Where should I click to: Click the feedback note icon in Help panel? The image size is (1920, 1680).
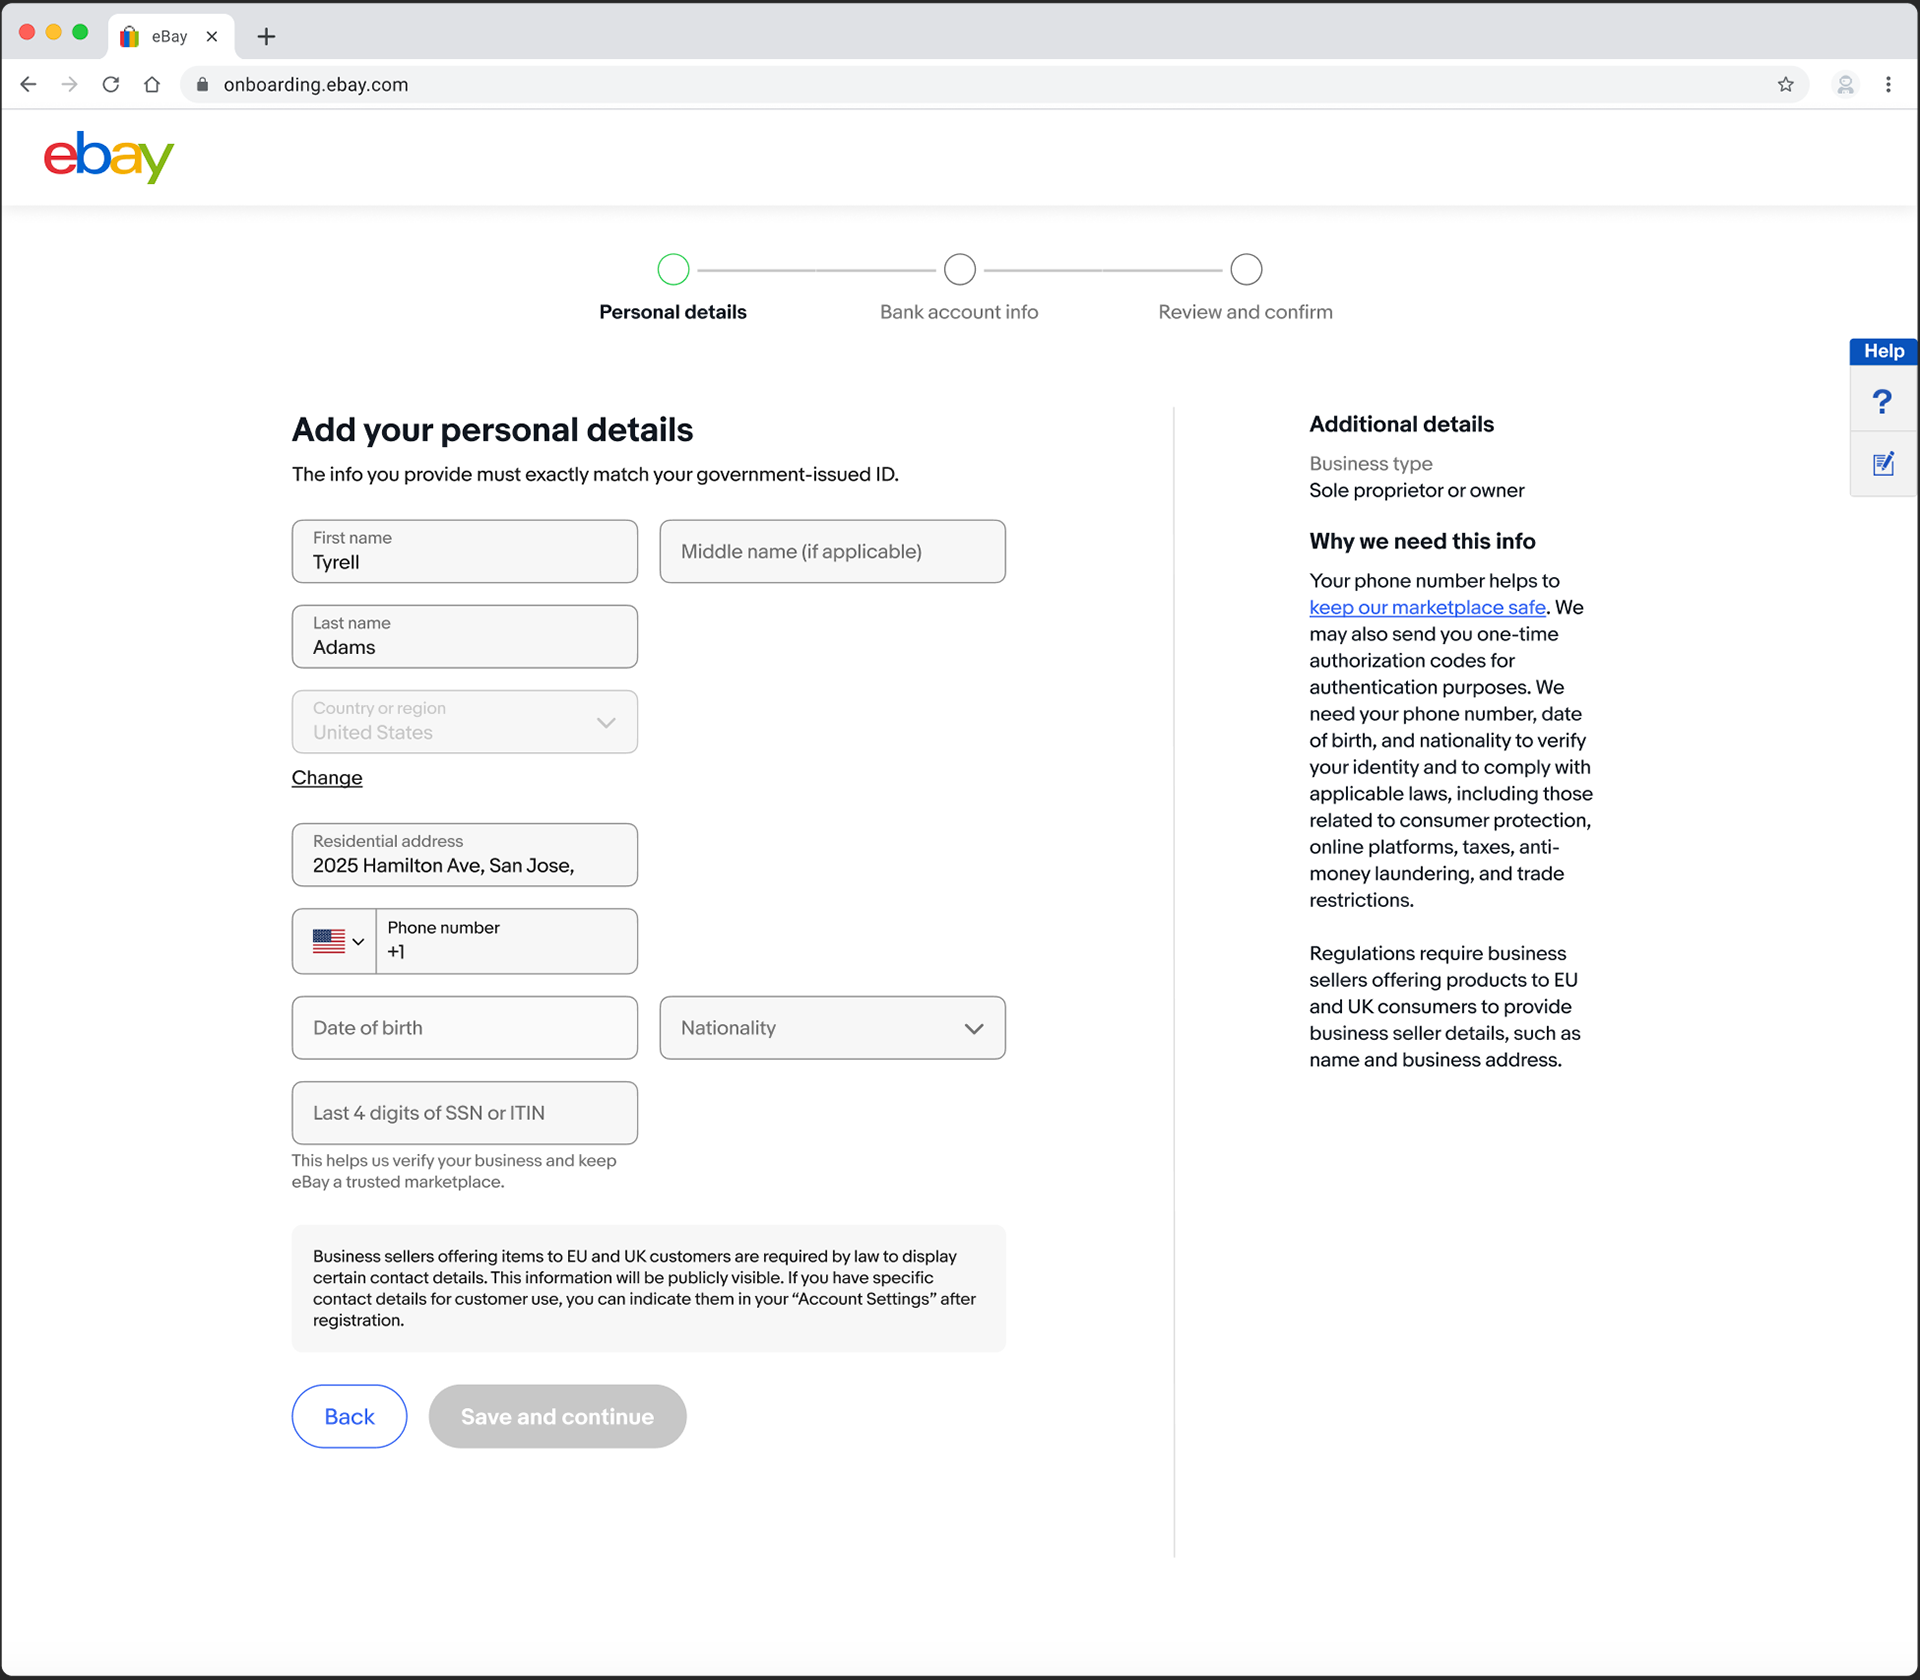1883,464
